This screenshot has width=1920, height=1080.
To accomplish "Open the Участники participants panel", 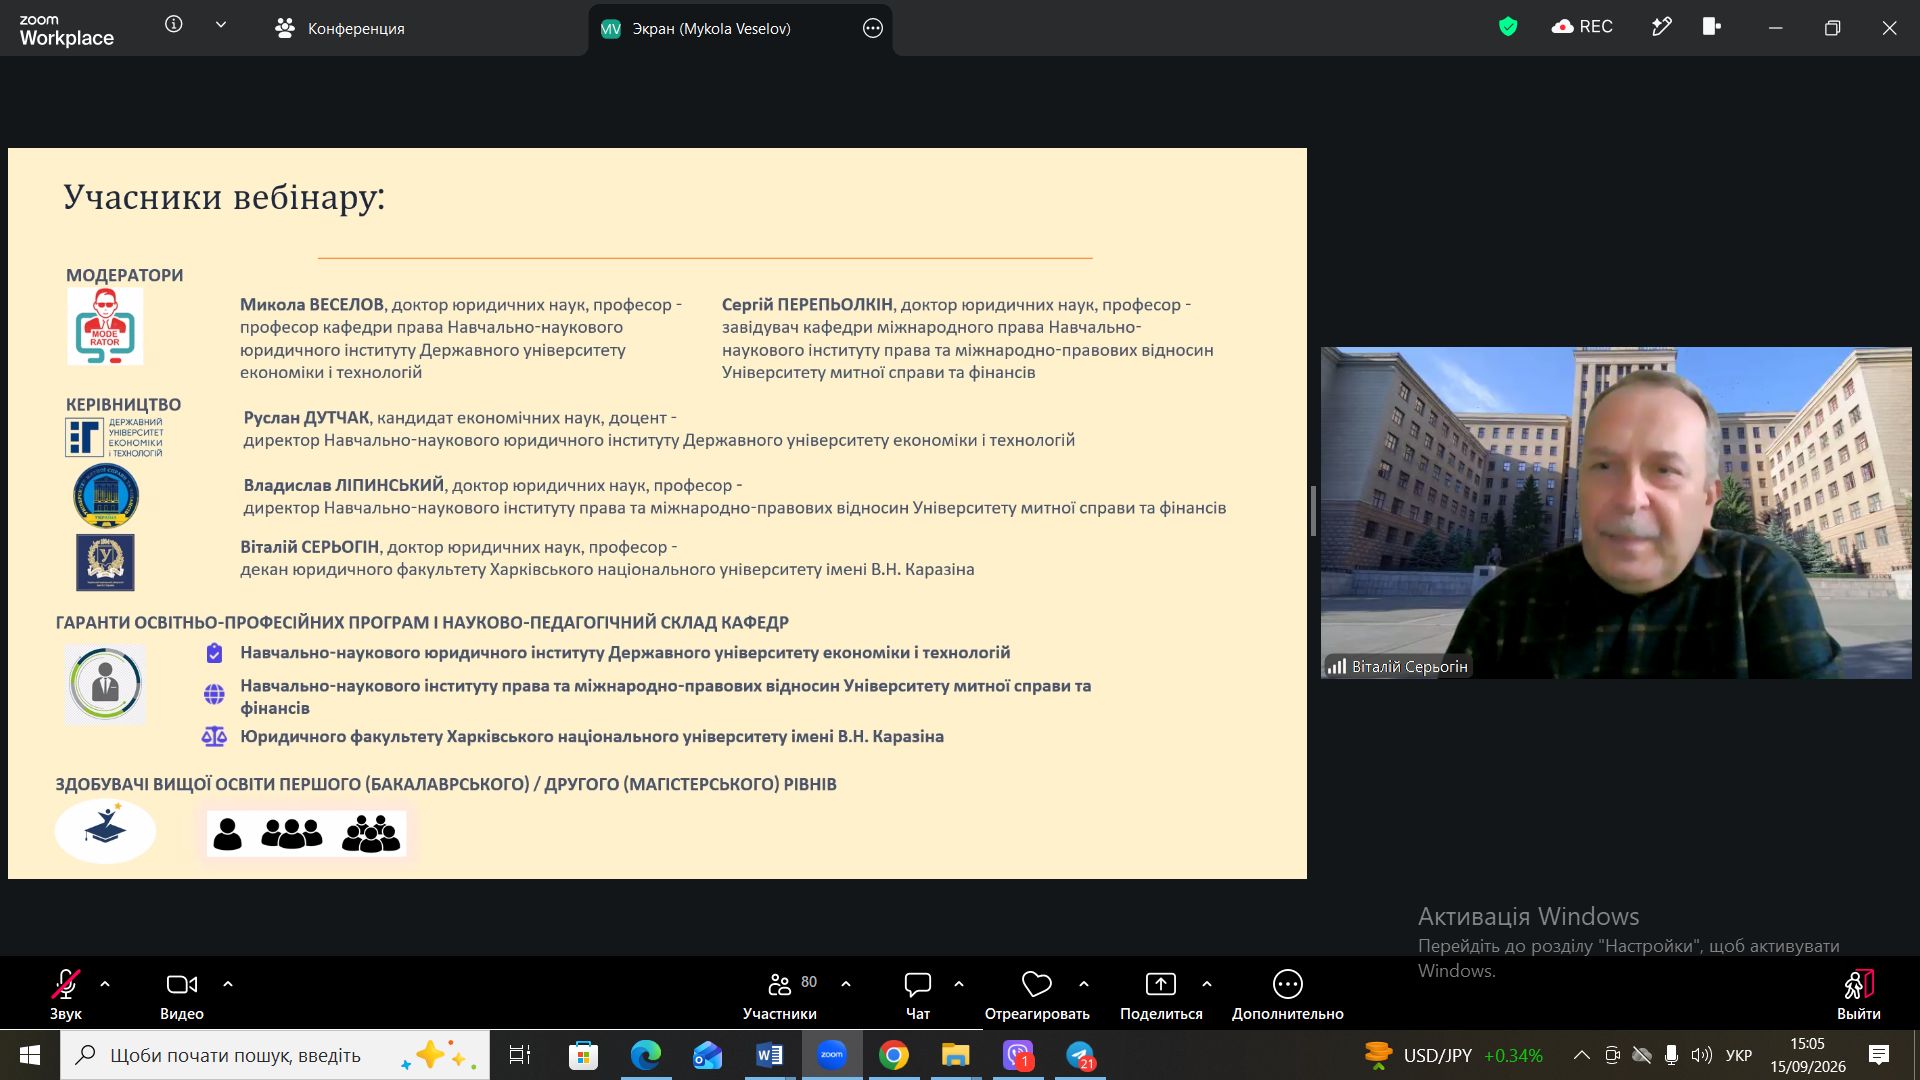I will 780,994.
